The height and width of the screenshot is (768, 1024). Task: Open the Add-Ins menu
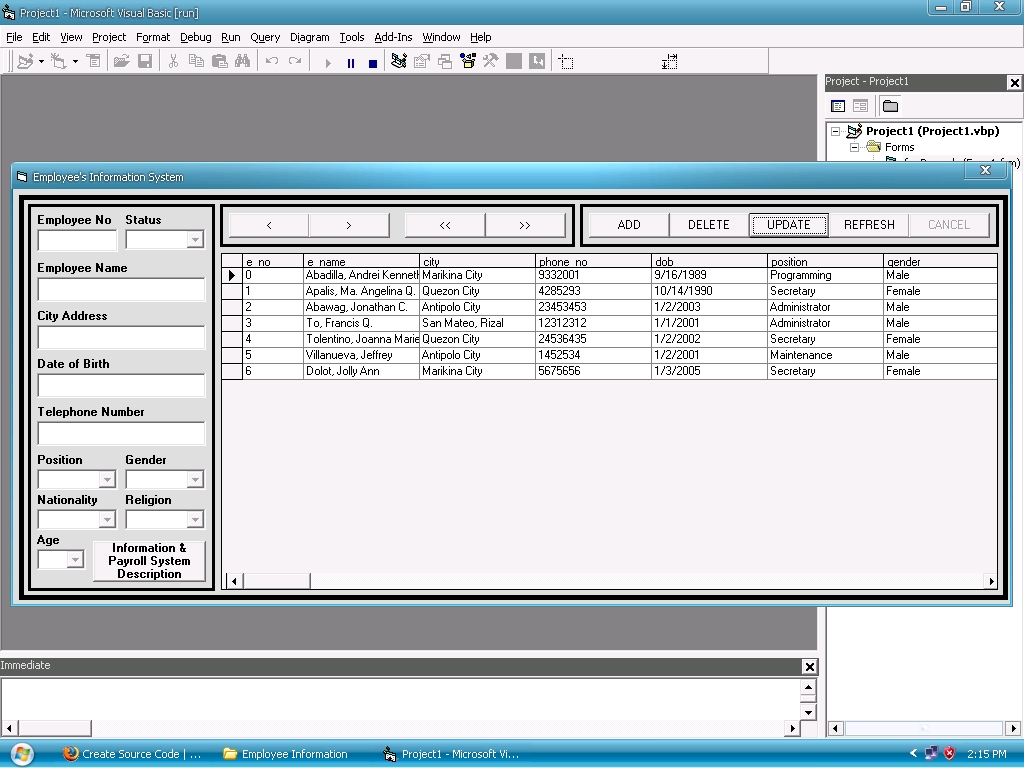pos(393,37)
